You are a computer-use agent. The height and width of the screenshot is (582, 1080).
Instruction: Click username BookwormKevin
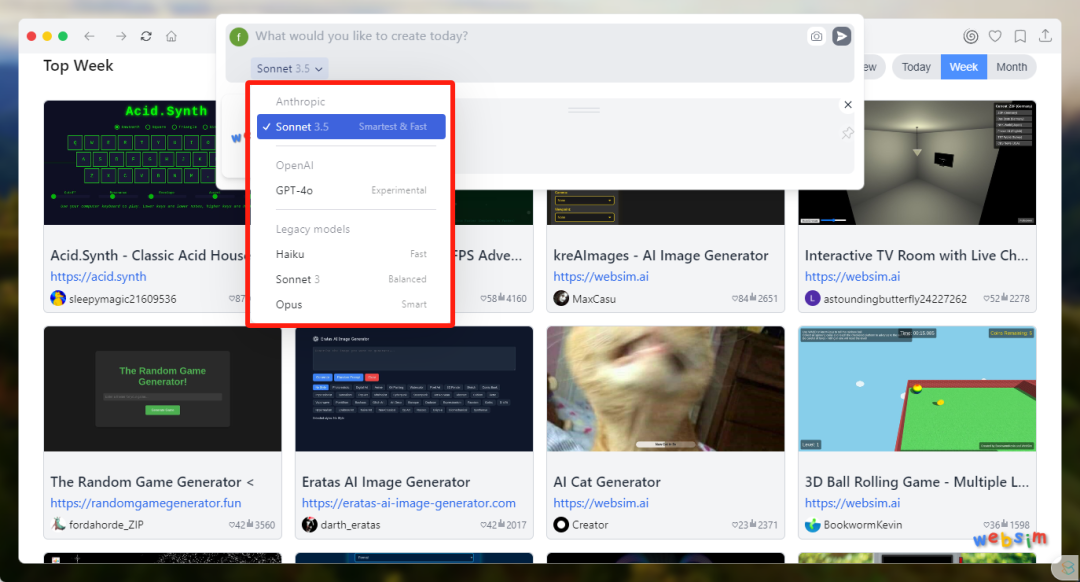[x=862, y=525]
